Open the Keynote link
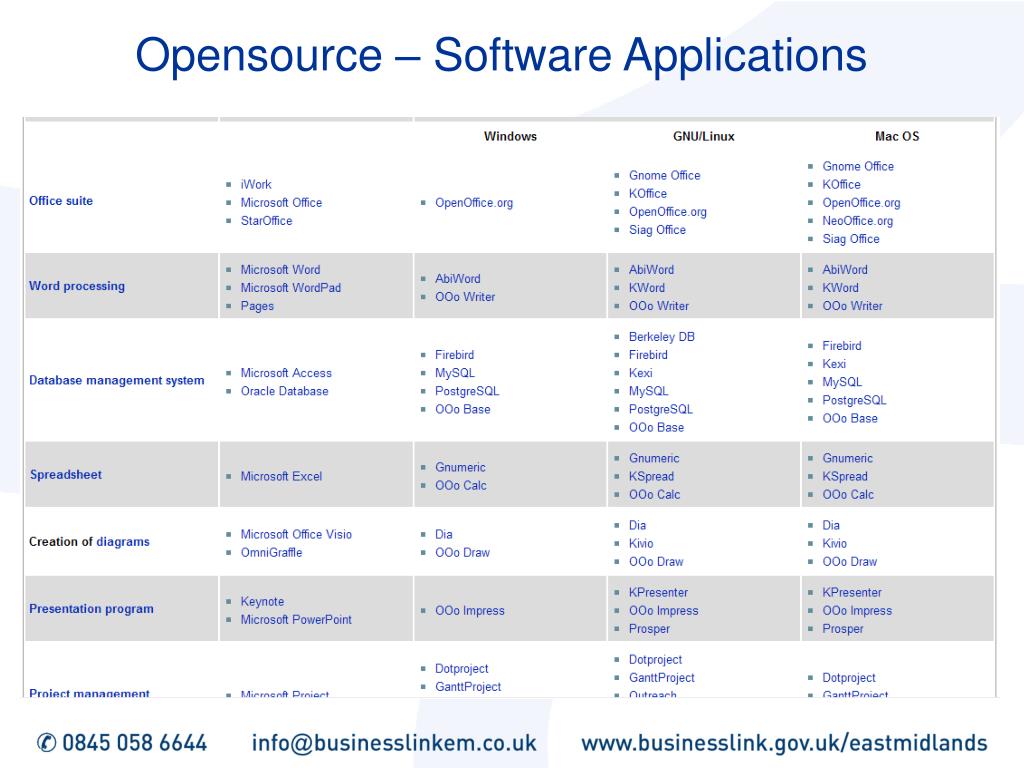 tap(262, 601)
